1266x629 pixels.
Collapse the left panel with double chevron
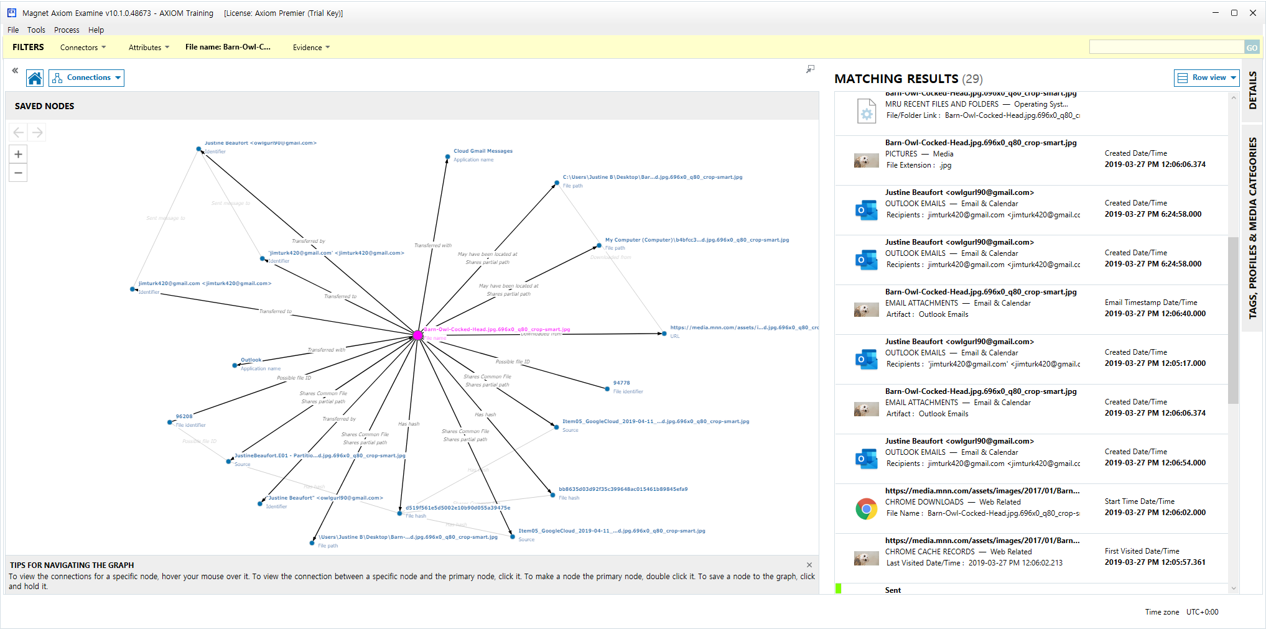tap(15, 71)
